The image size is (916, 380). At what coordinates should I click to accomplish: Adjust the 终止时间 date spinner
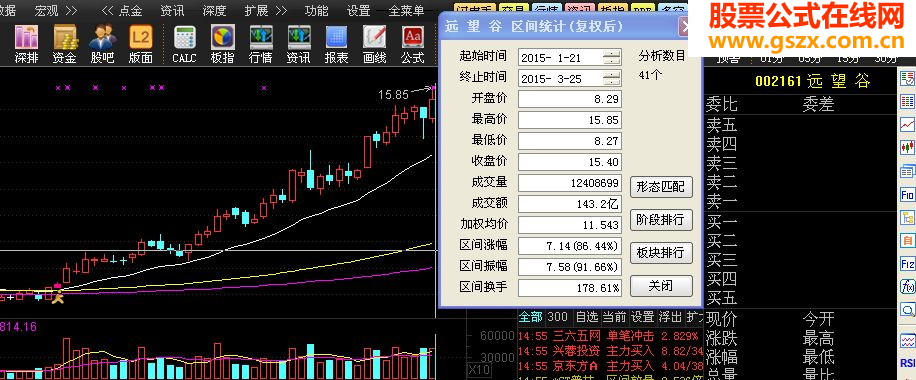[612, 78]
